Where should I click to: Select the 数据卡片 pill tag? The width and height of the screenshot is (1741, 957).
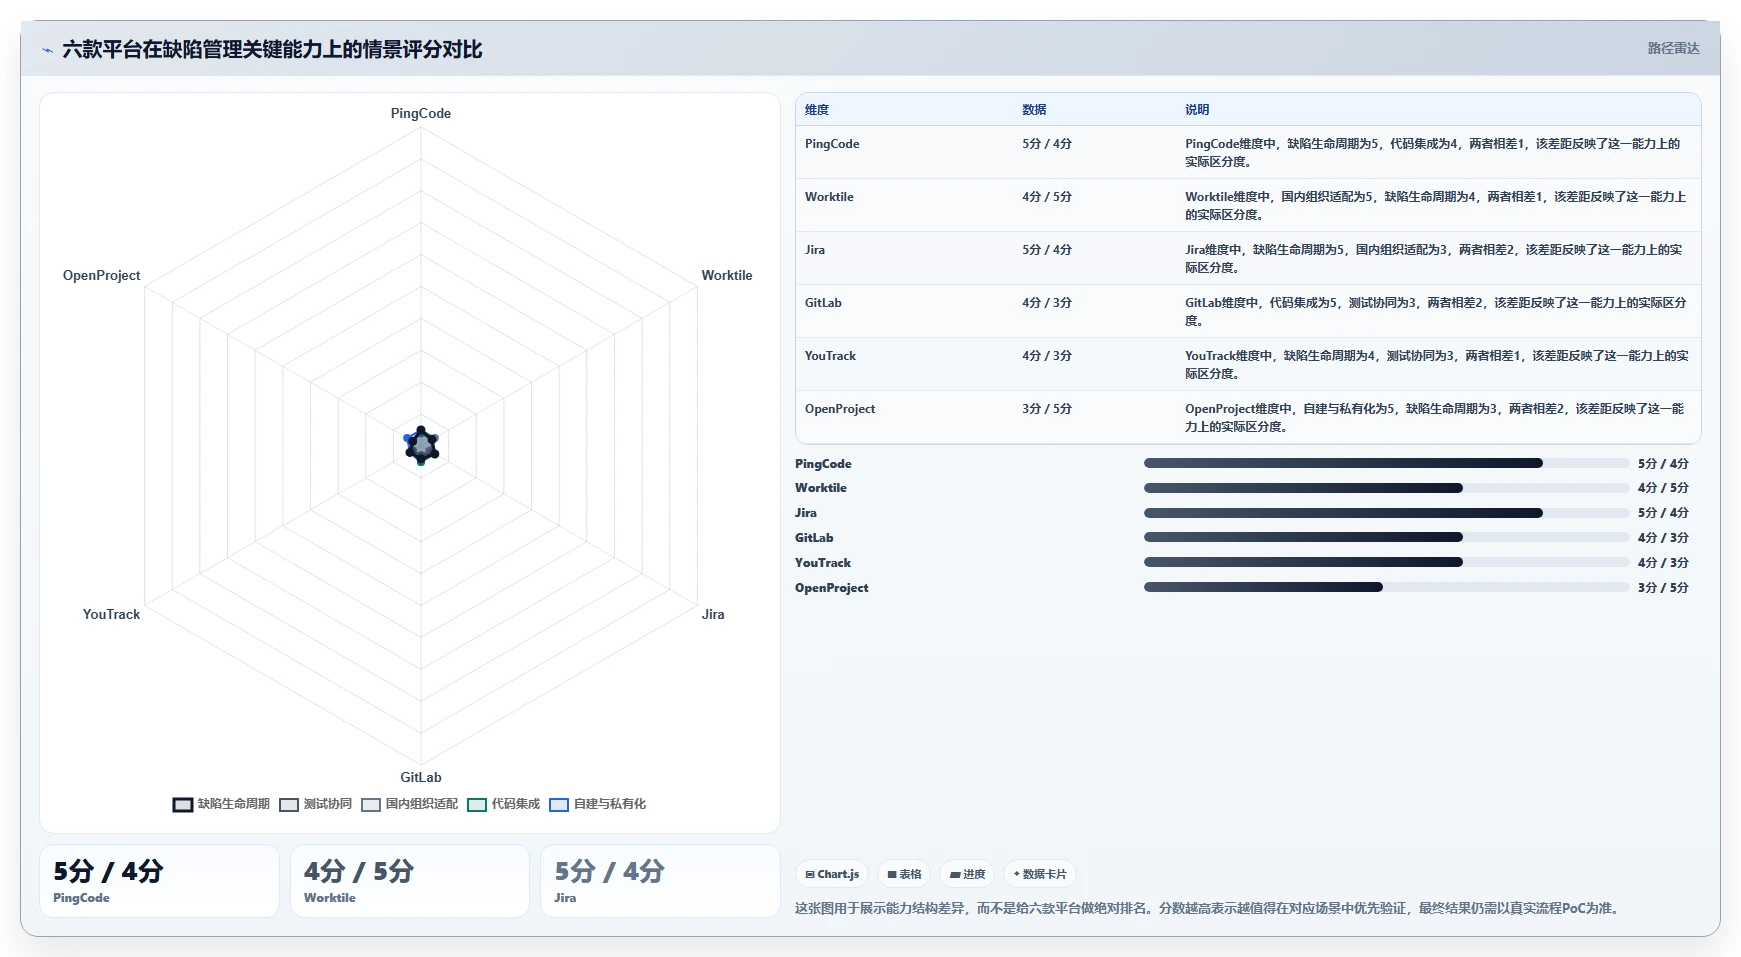click(1040, 874)
